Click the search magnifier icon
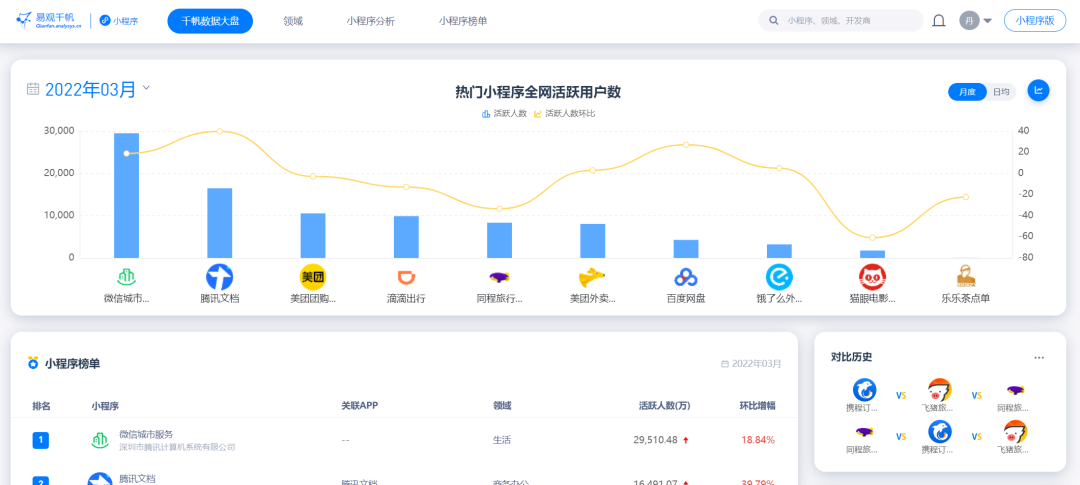Viewport: 1080px width, 485px height. pyautogui.click(x=773, y=21)
